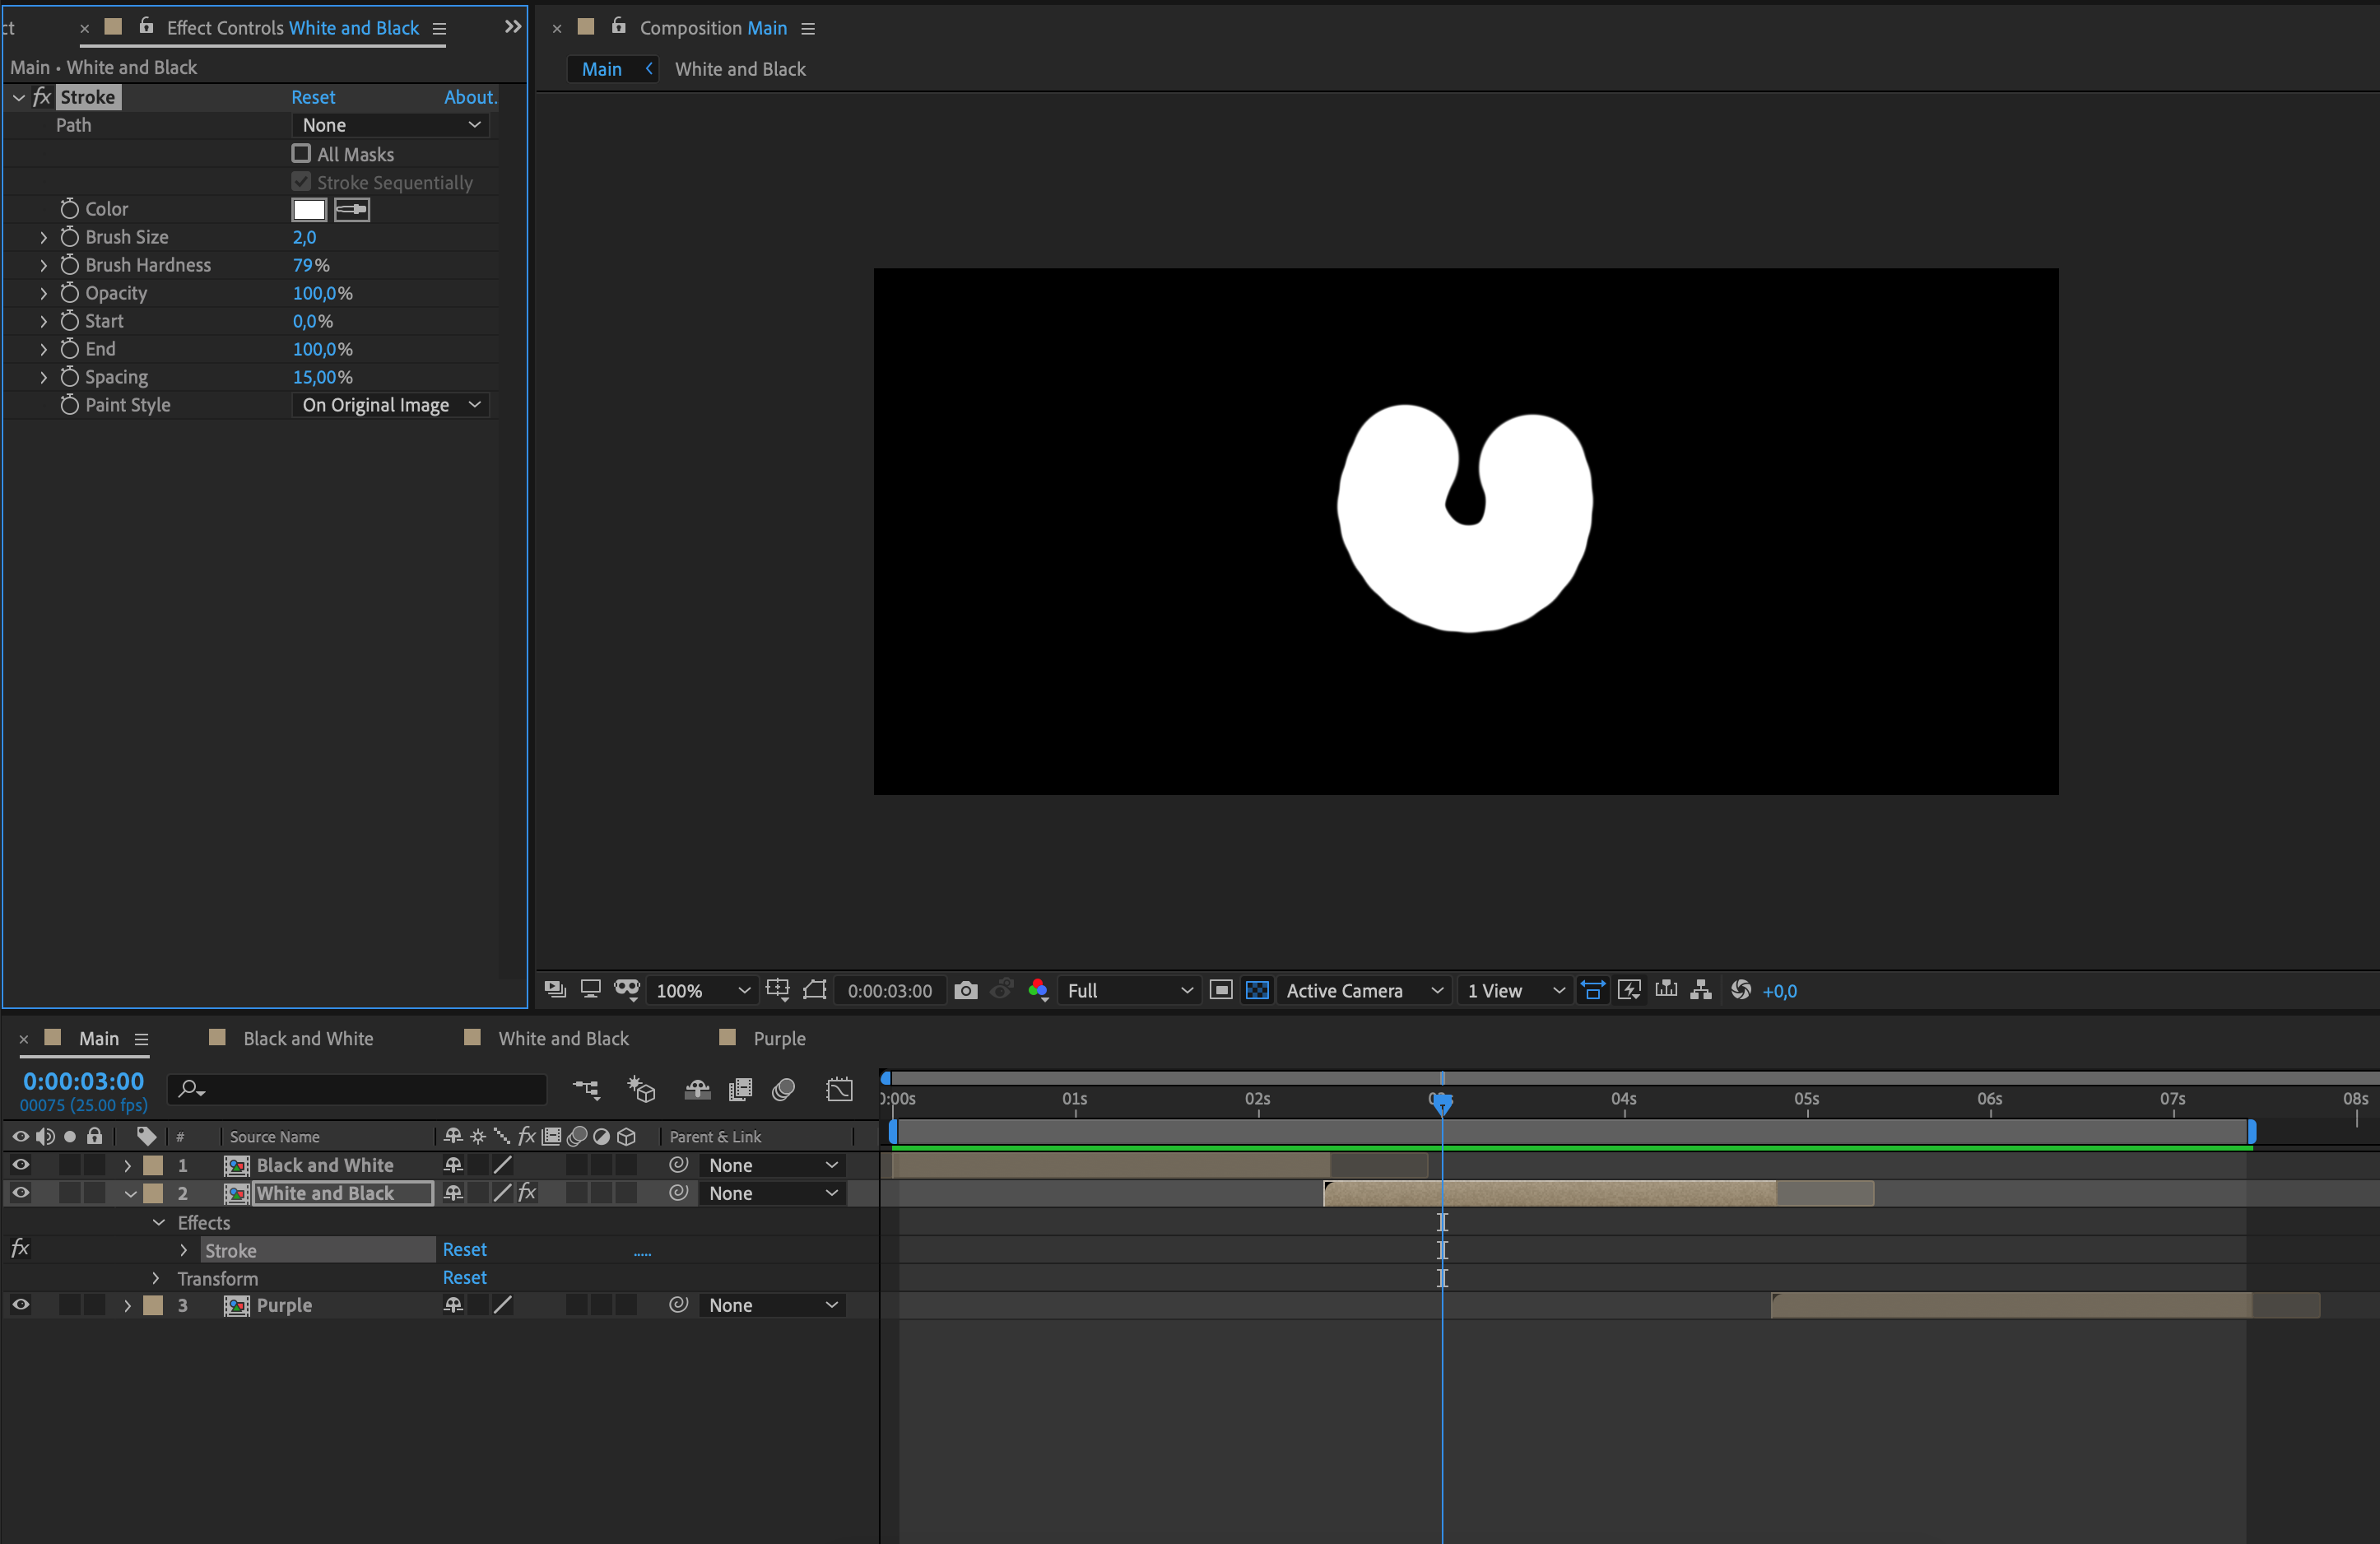The width and height of the screenshot is (2380, 1544).
Task: Click the composition flowchart icon
Action: [1700, 990]
